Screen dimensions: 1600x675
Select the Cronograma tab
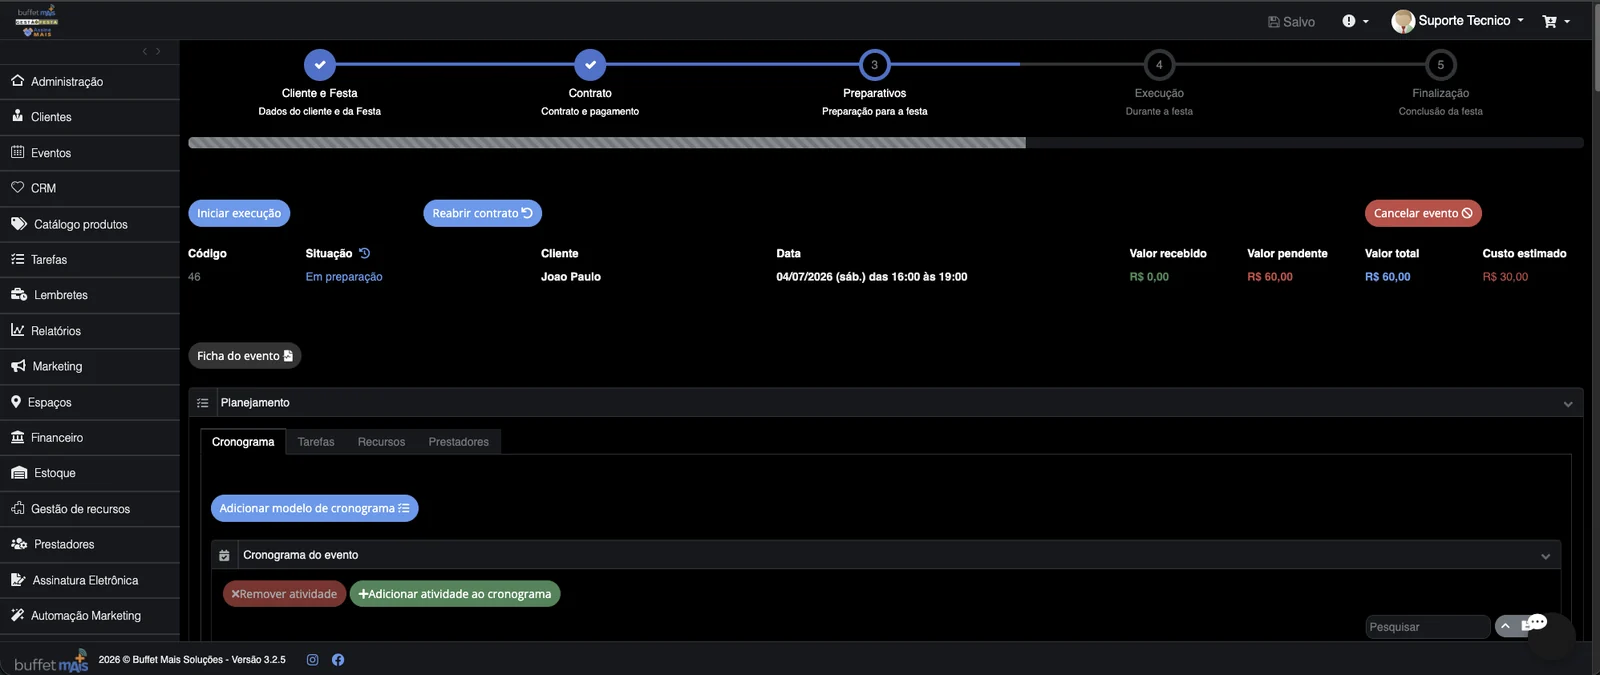(x=243, y=442)
